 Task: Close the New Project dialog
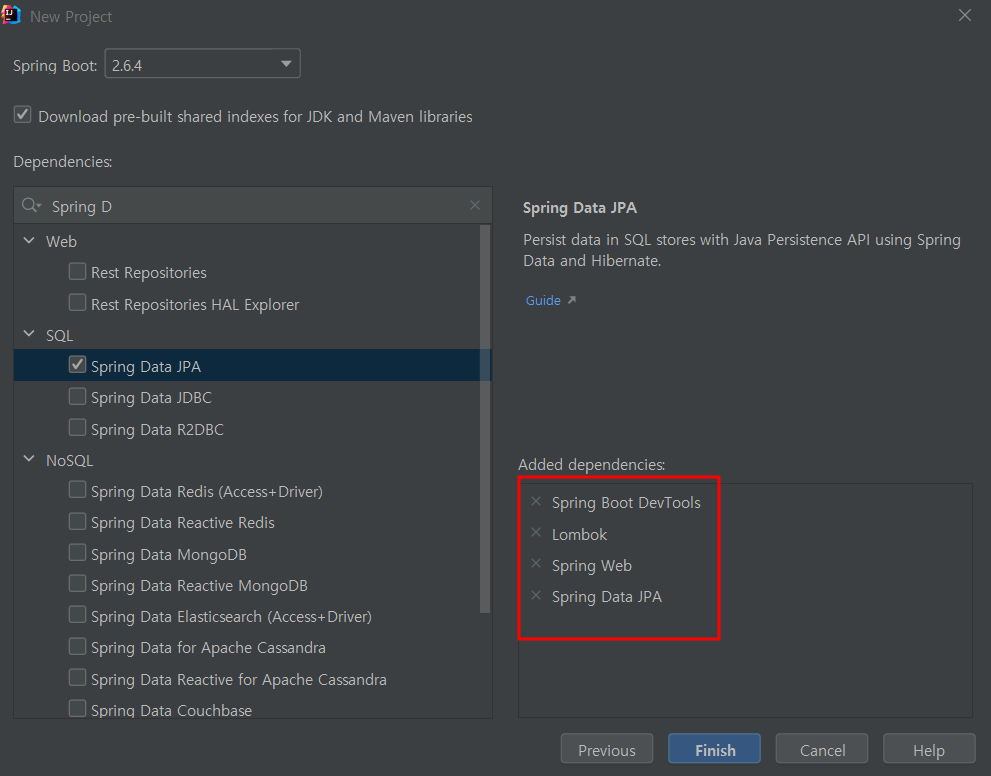[964, 15]
